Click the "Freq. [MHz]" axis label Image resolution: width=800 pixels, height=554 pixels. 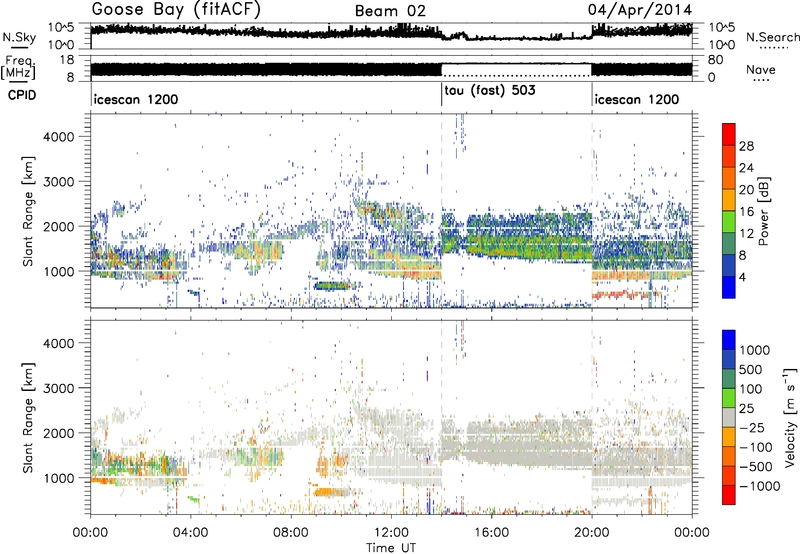(x=19, y=67)
